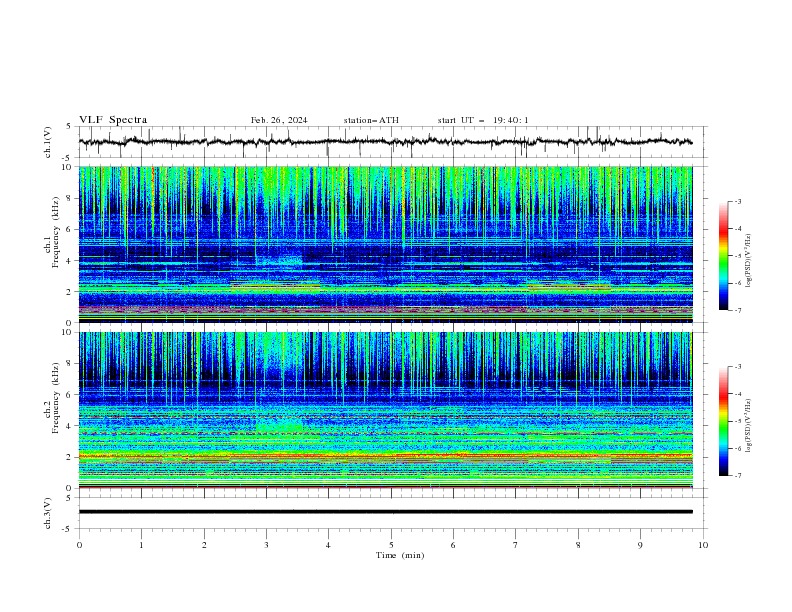
Task: Click the 'start UT = 19:40:1' text
Action: [483, 120]
